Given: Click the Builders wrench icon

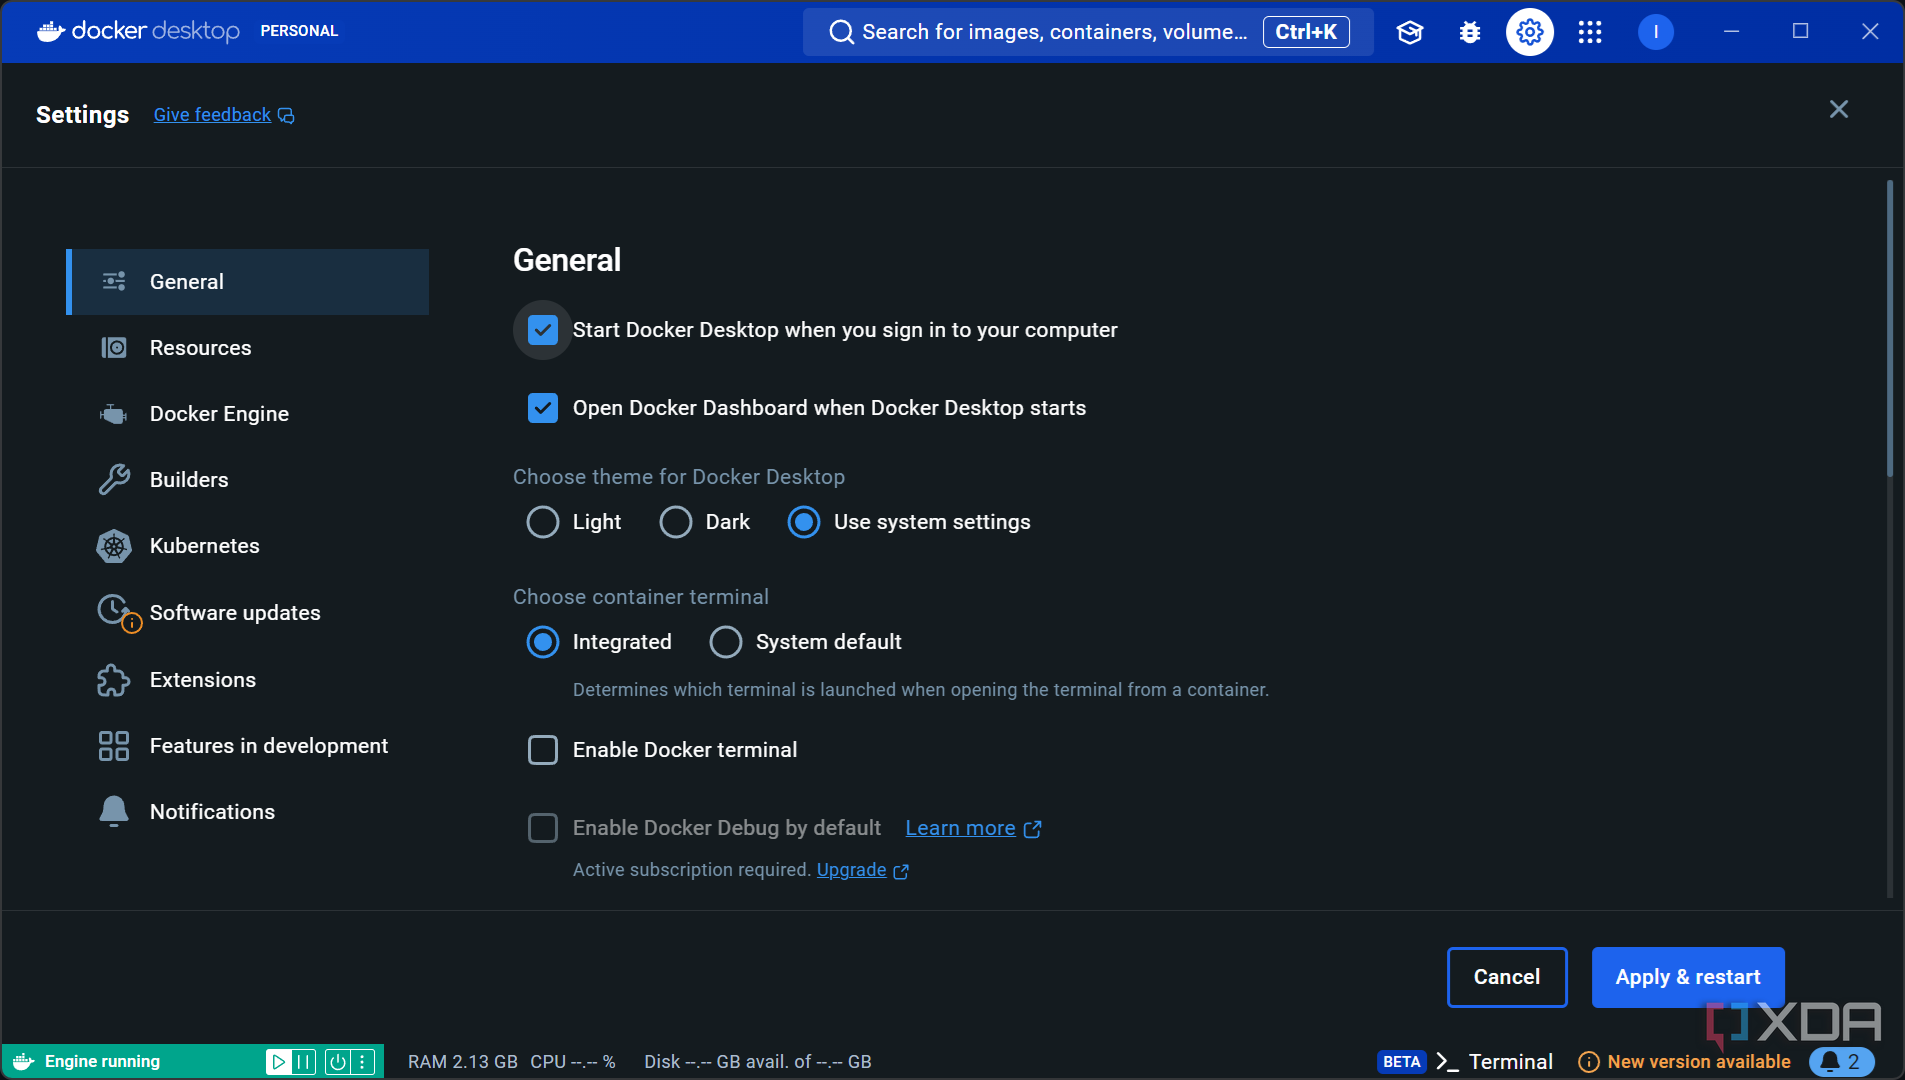Looking at the screenshot, I should coord(114,480).
